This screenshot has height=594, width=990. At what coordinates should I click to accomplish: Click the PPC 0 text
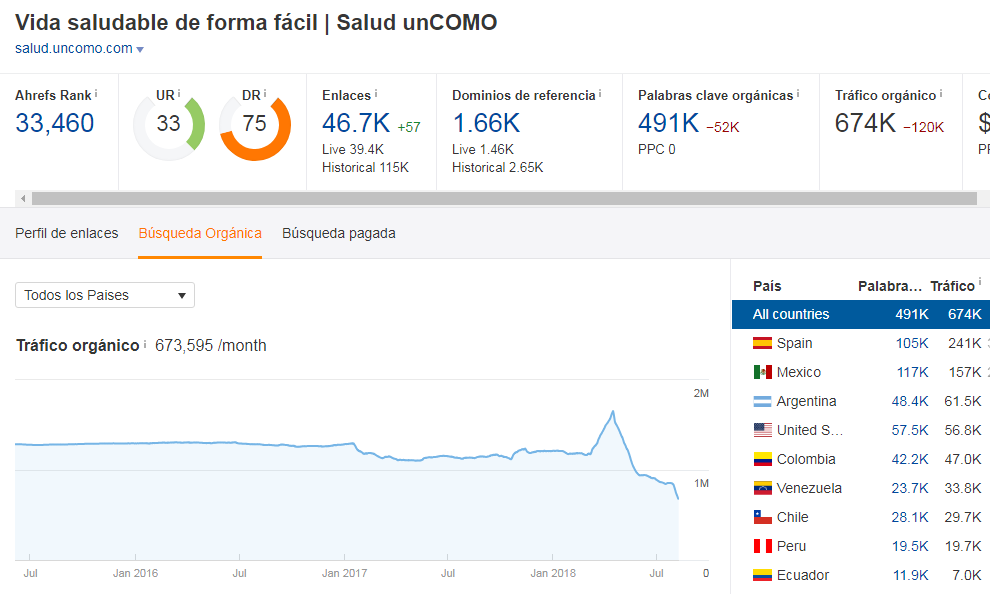[x=657, y=149]
